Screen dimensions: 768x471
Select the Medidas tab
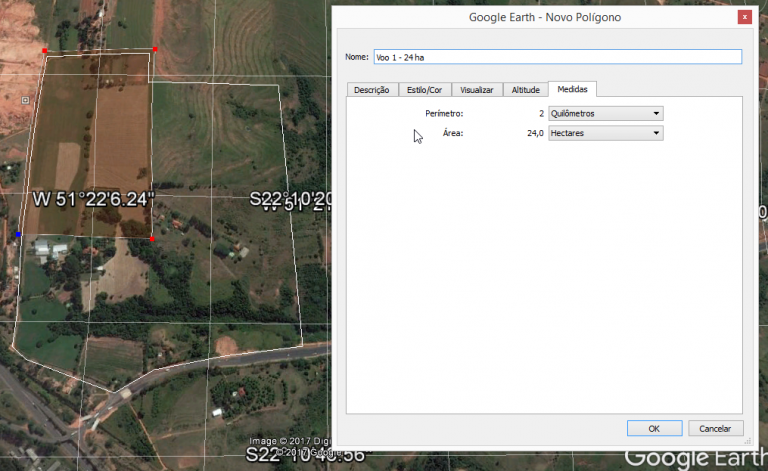pos(572,89)
